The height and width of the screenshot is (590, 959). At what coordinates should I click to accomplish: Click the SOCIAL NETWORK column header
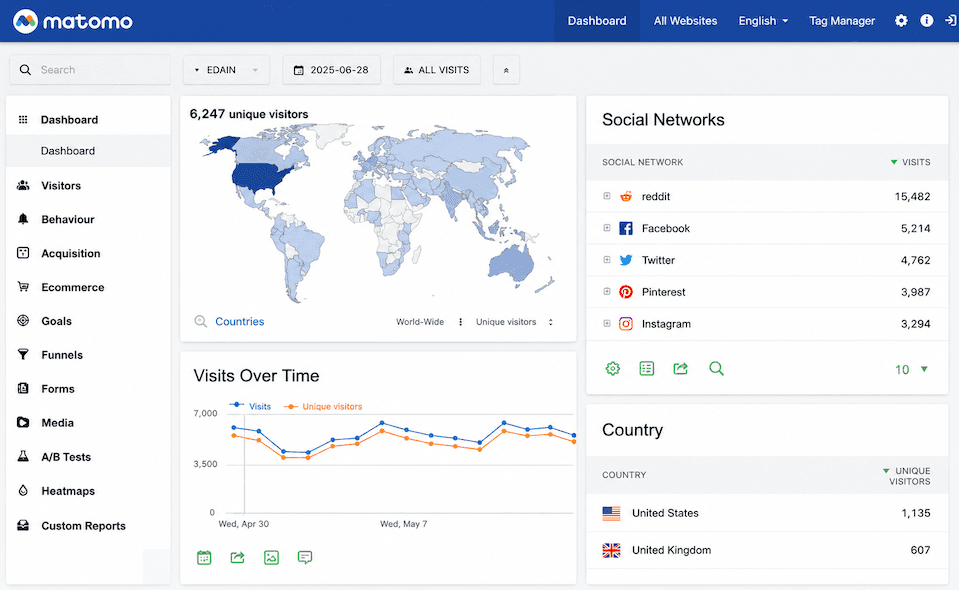tap(642, 162)
